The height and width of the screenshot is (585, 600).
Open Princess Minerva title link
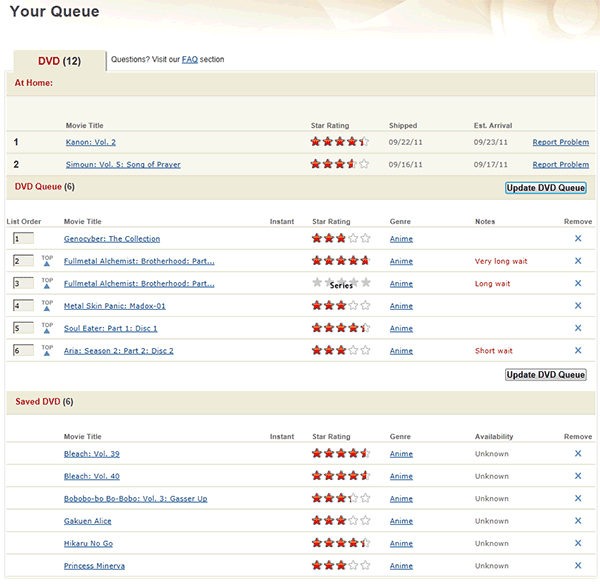tap(94, 566)
